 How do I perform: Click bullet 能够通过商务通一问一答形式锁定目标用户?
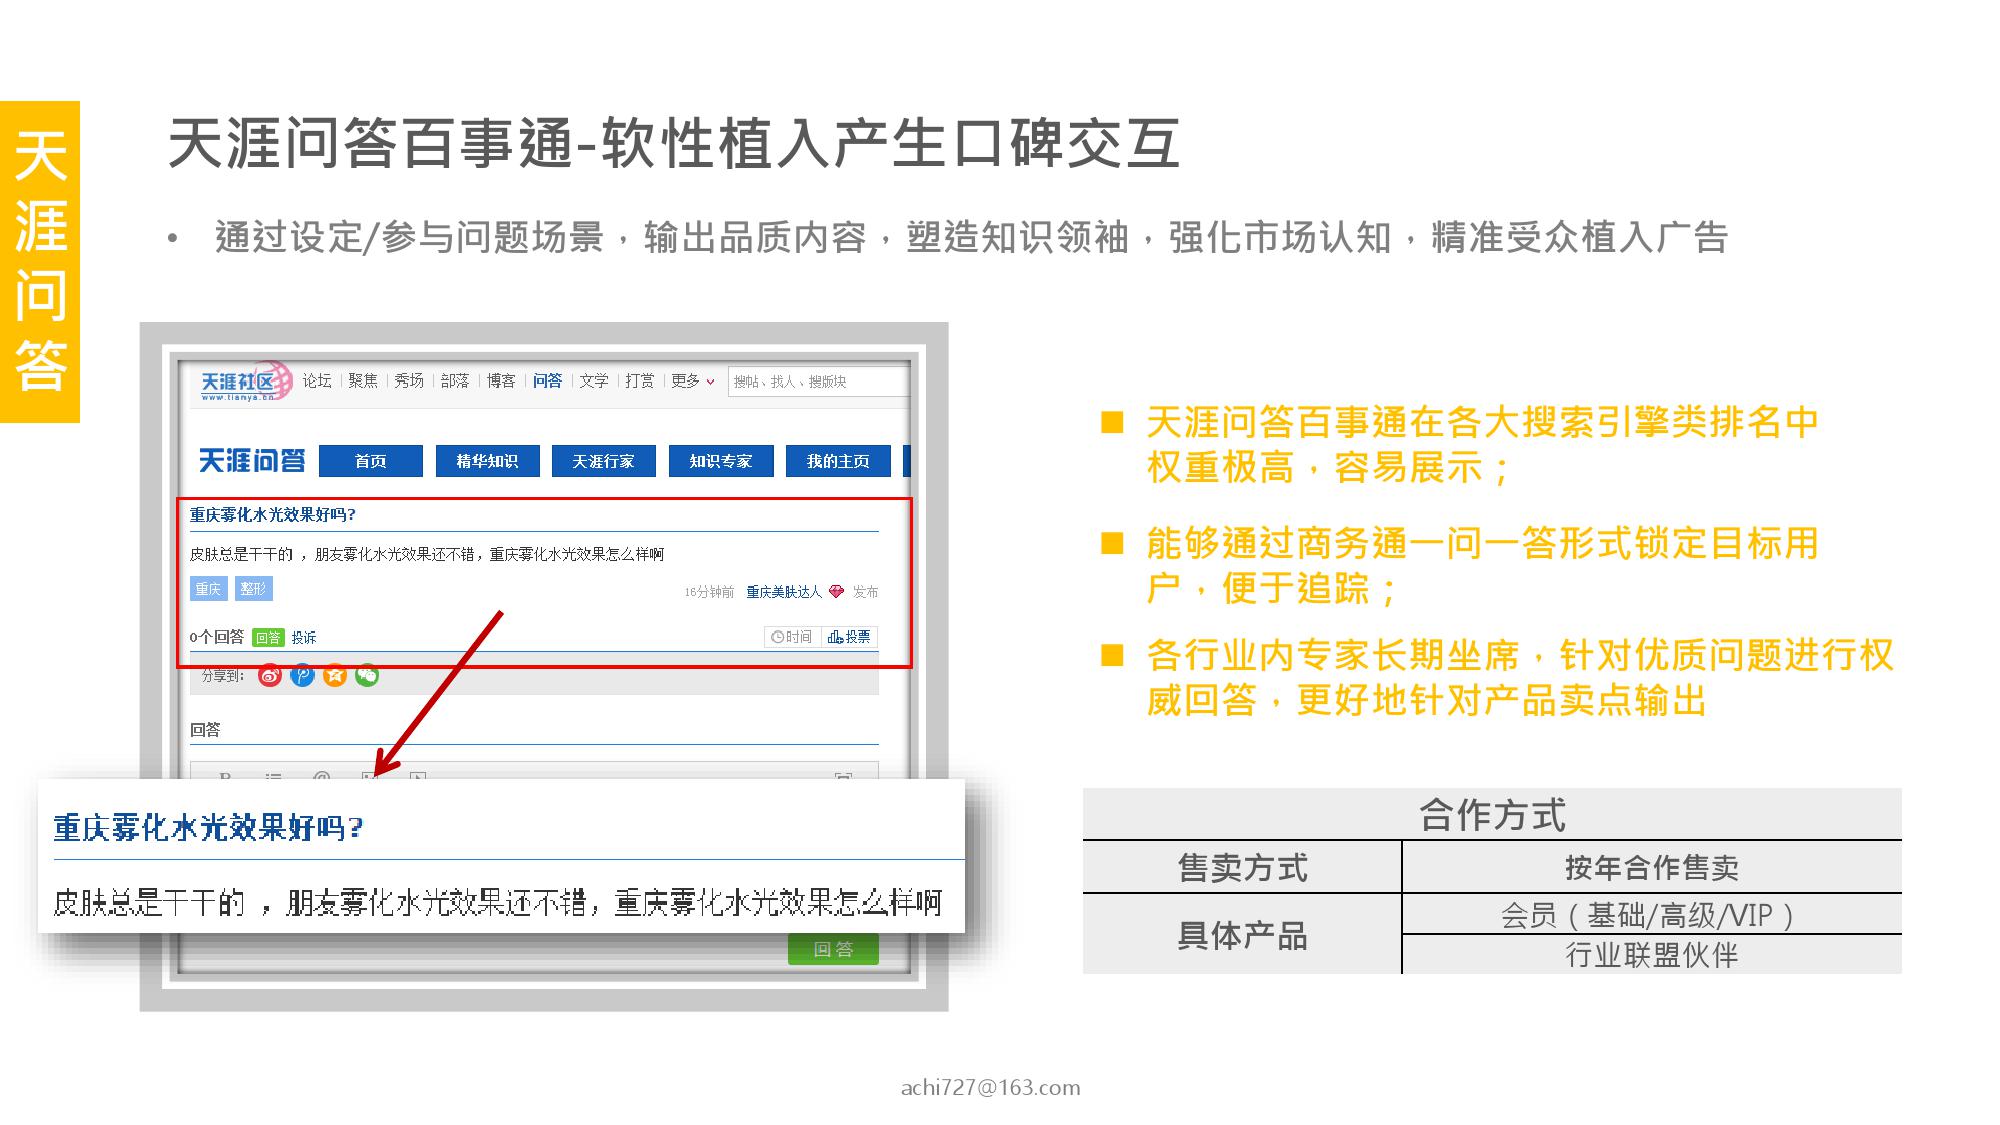tap(1482, 566)
